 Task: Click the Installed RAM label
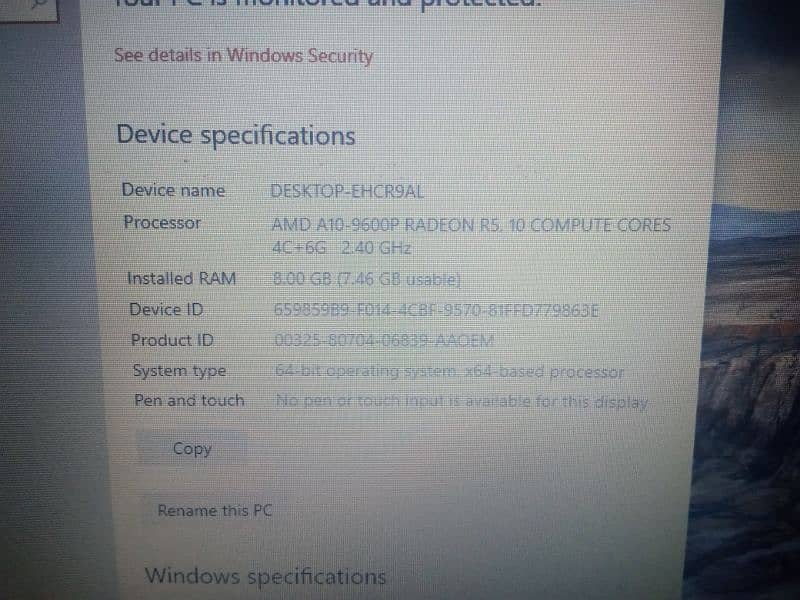coord(181,278)
